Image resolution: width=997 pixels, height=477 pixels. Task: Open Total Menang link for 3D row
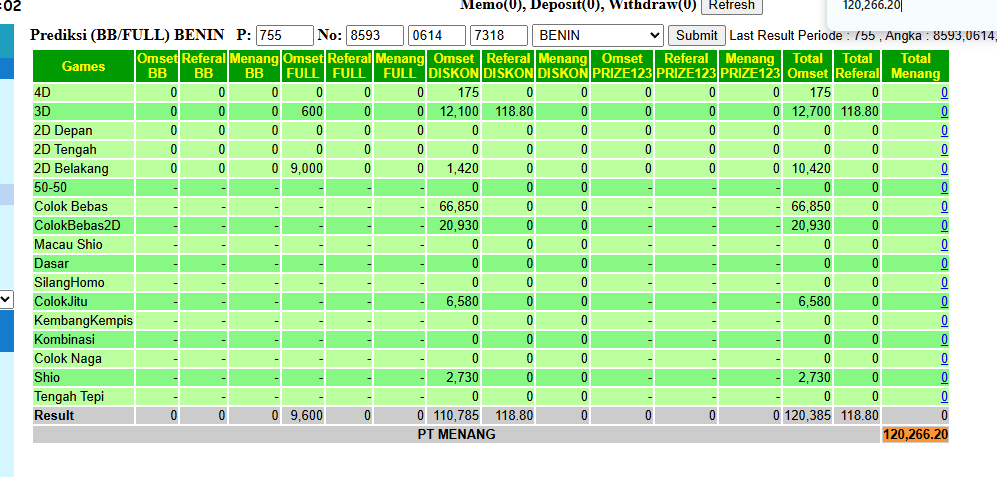(944, 112)
